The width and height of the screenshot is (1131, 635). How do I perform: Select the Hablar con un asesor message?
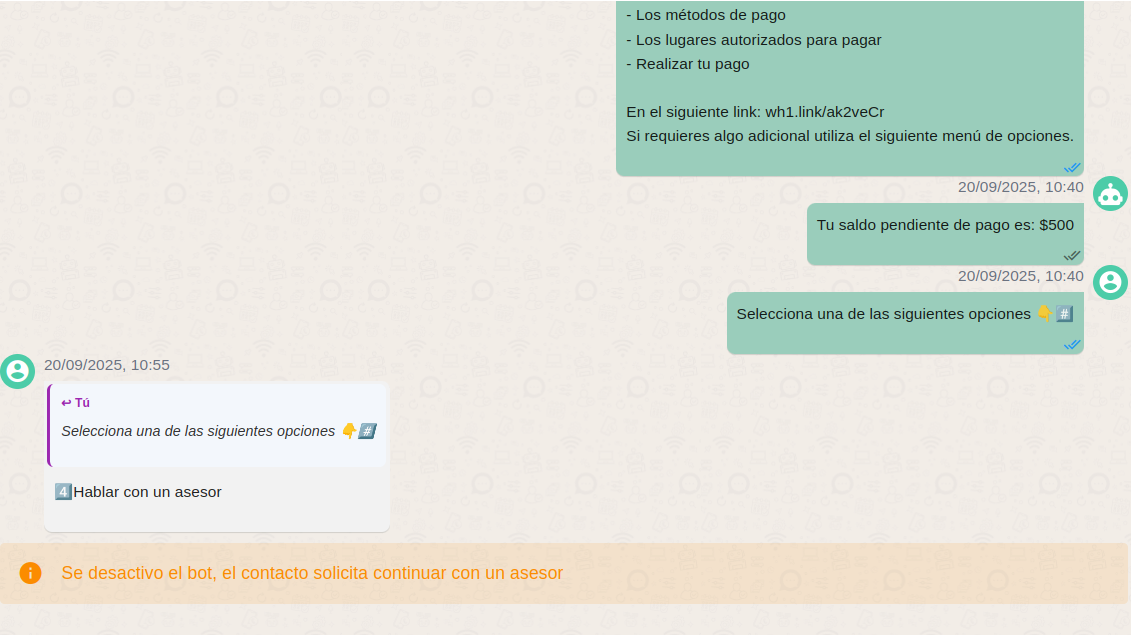click(x=147, y=492)
